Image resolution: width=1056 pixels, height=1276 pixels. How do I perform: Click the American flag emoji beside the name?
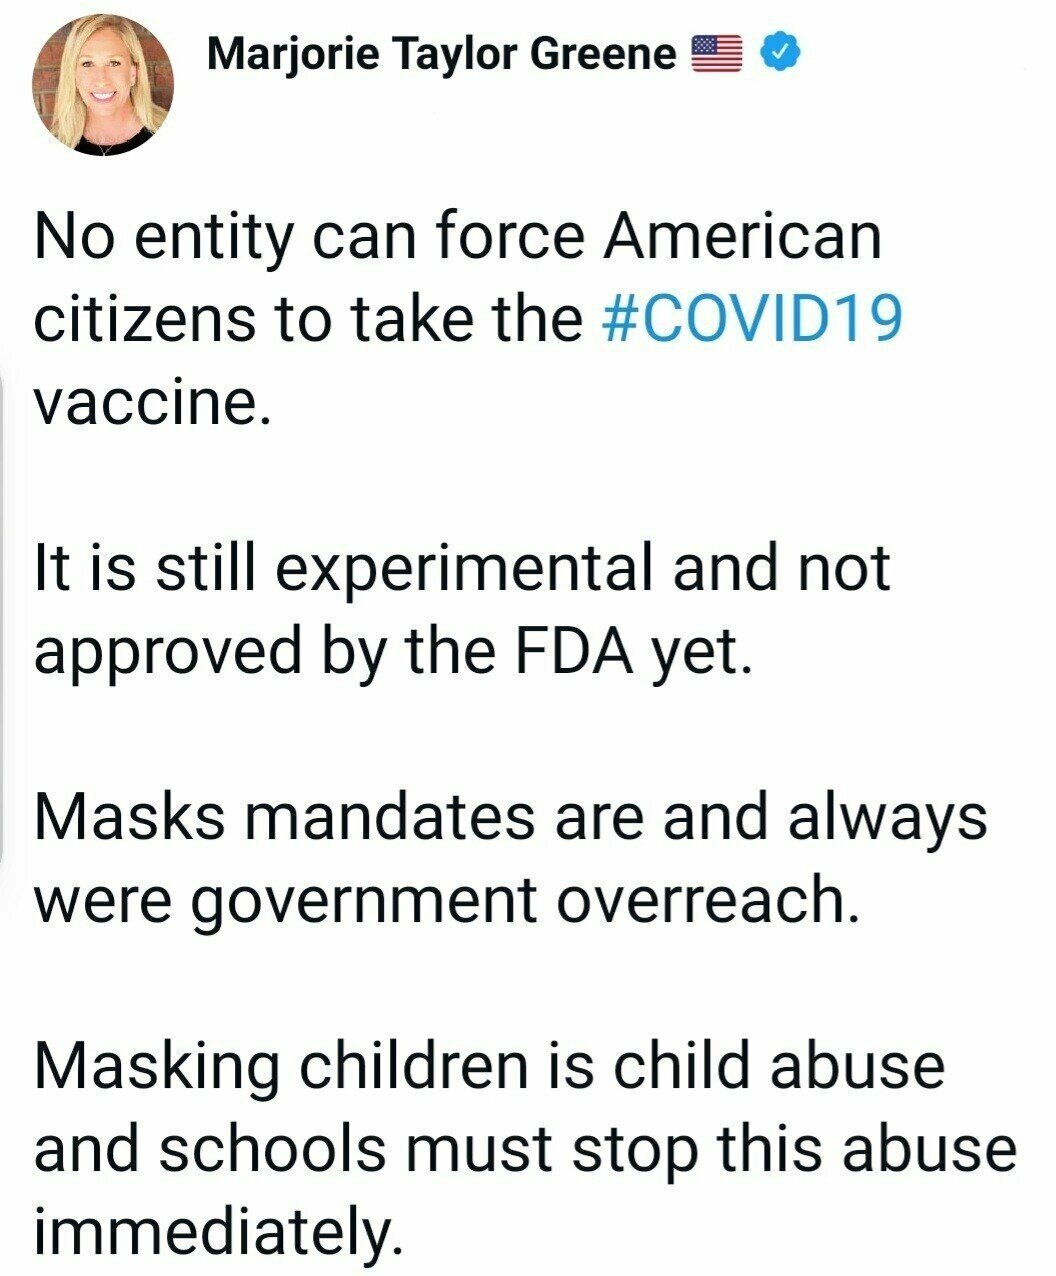coord(717,53)
